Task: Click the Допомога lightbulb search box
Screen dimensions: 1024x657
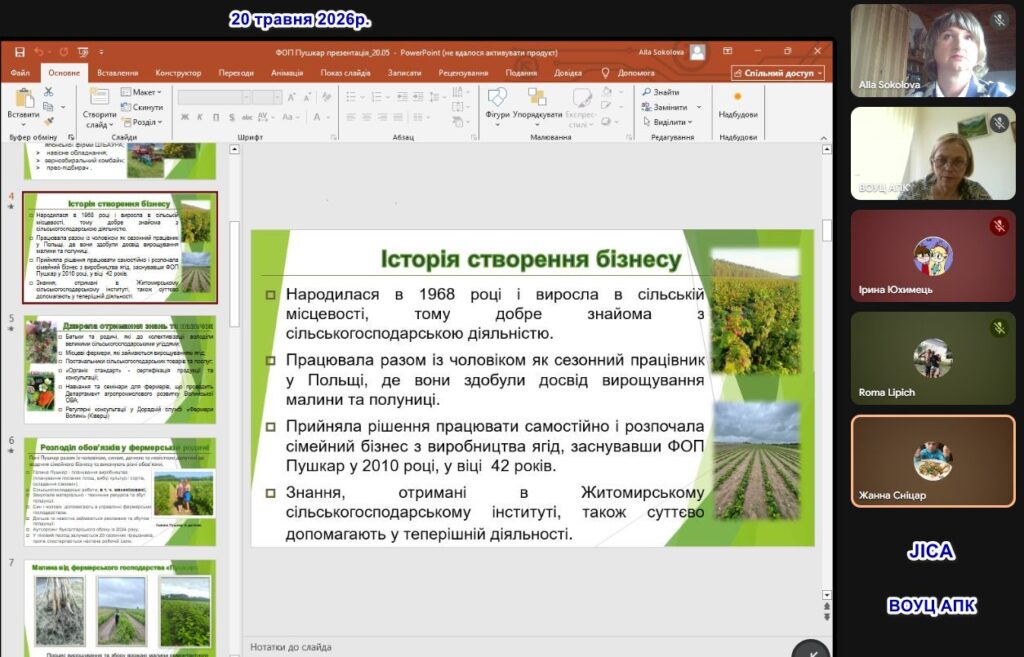Action: coord(628,73)
